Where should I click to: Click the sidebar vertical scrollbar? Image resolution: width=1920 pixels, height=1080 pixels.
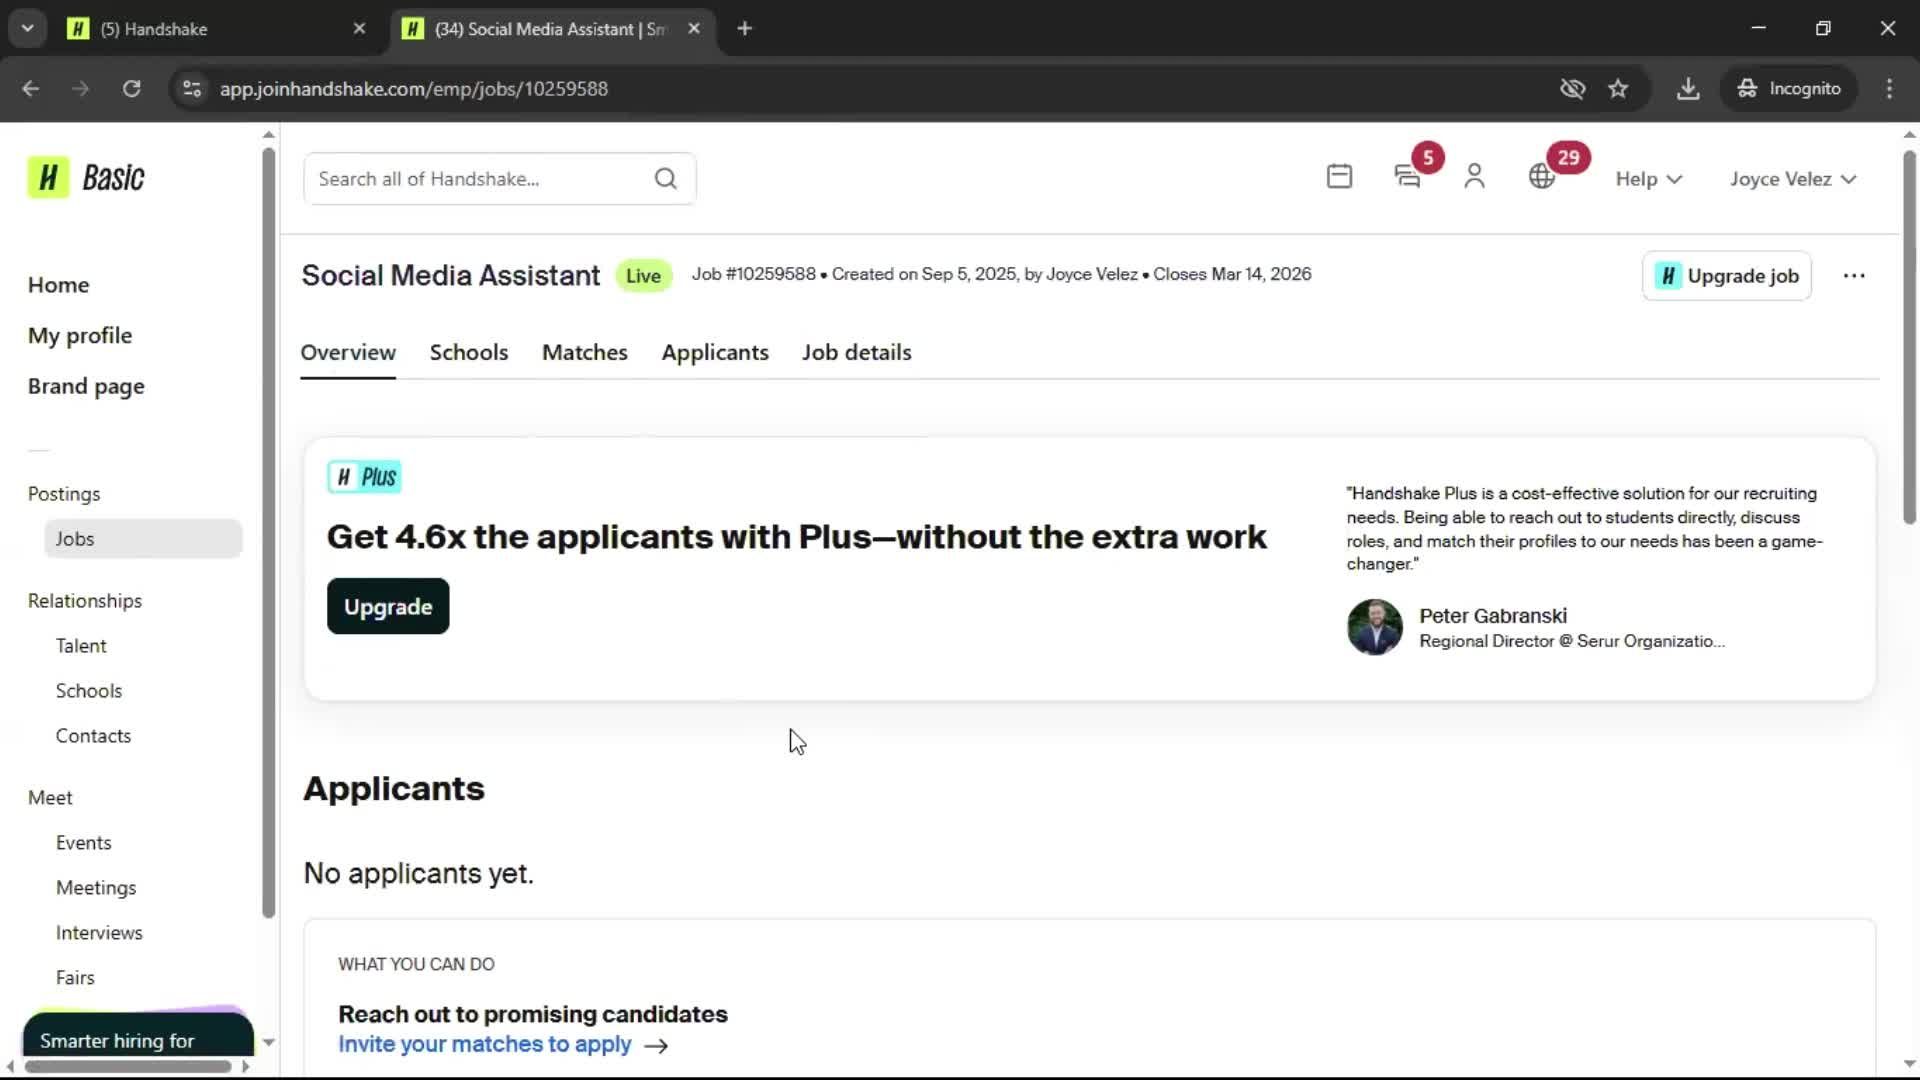[x=268, y=533]
